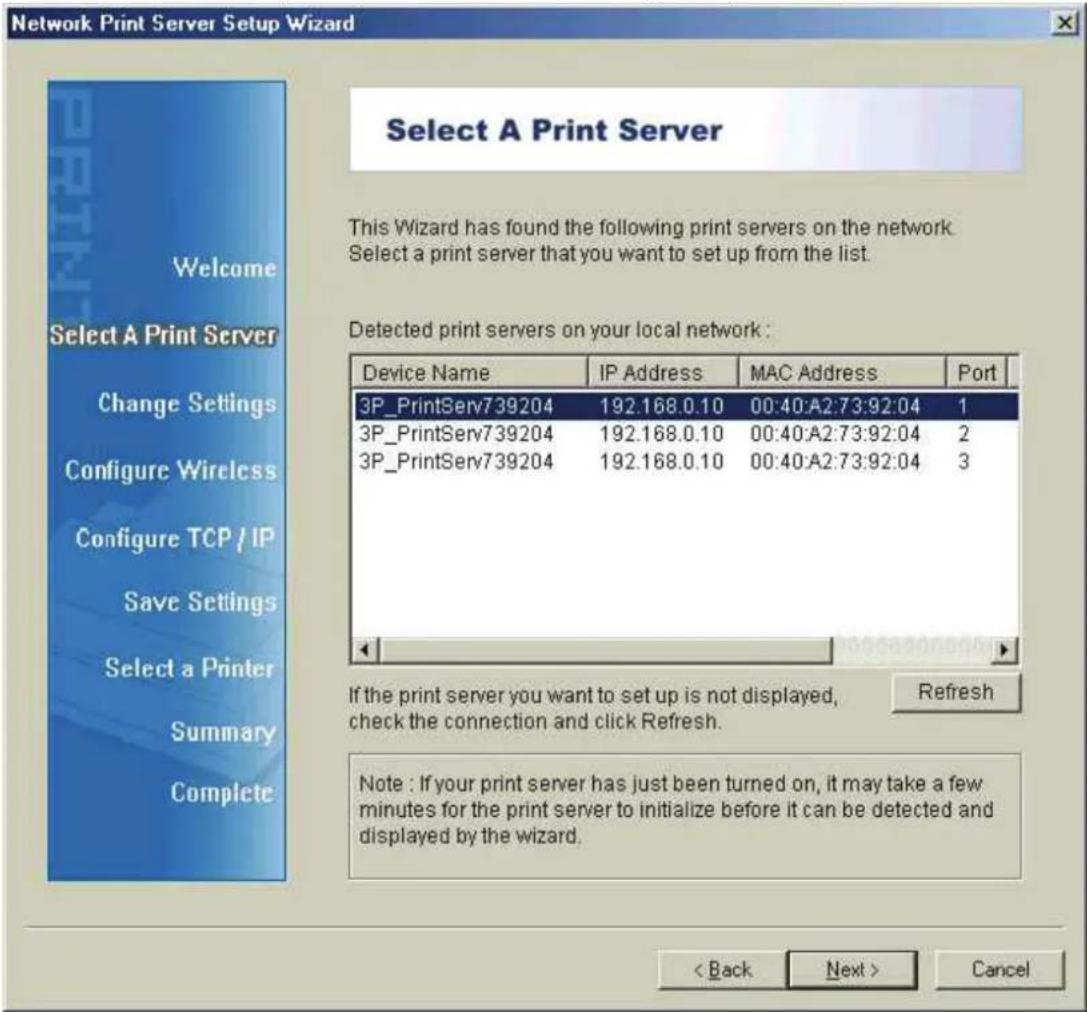
Task: Click the MAC Address column header
Action: [x=842, y=372]
